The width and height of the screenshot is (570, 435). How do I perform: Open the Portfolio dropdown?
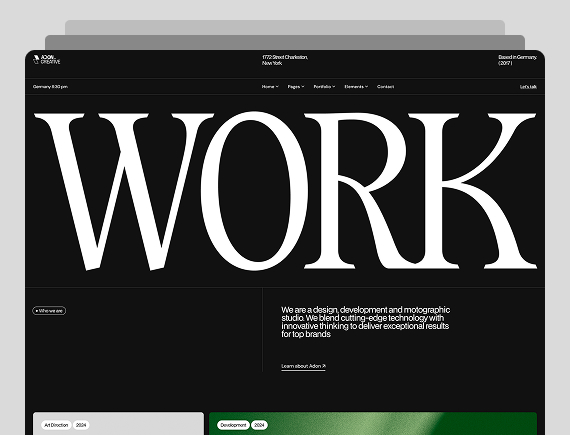point(324,86)
